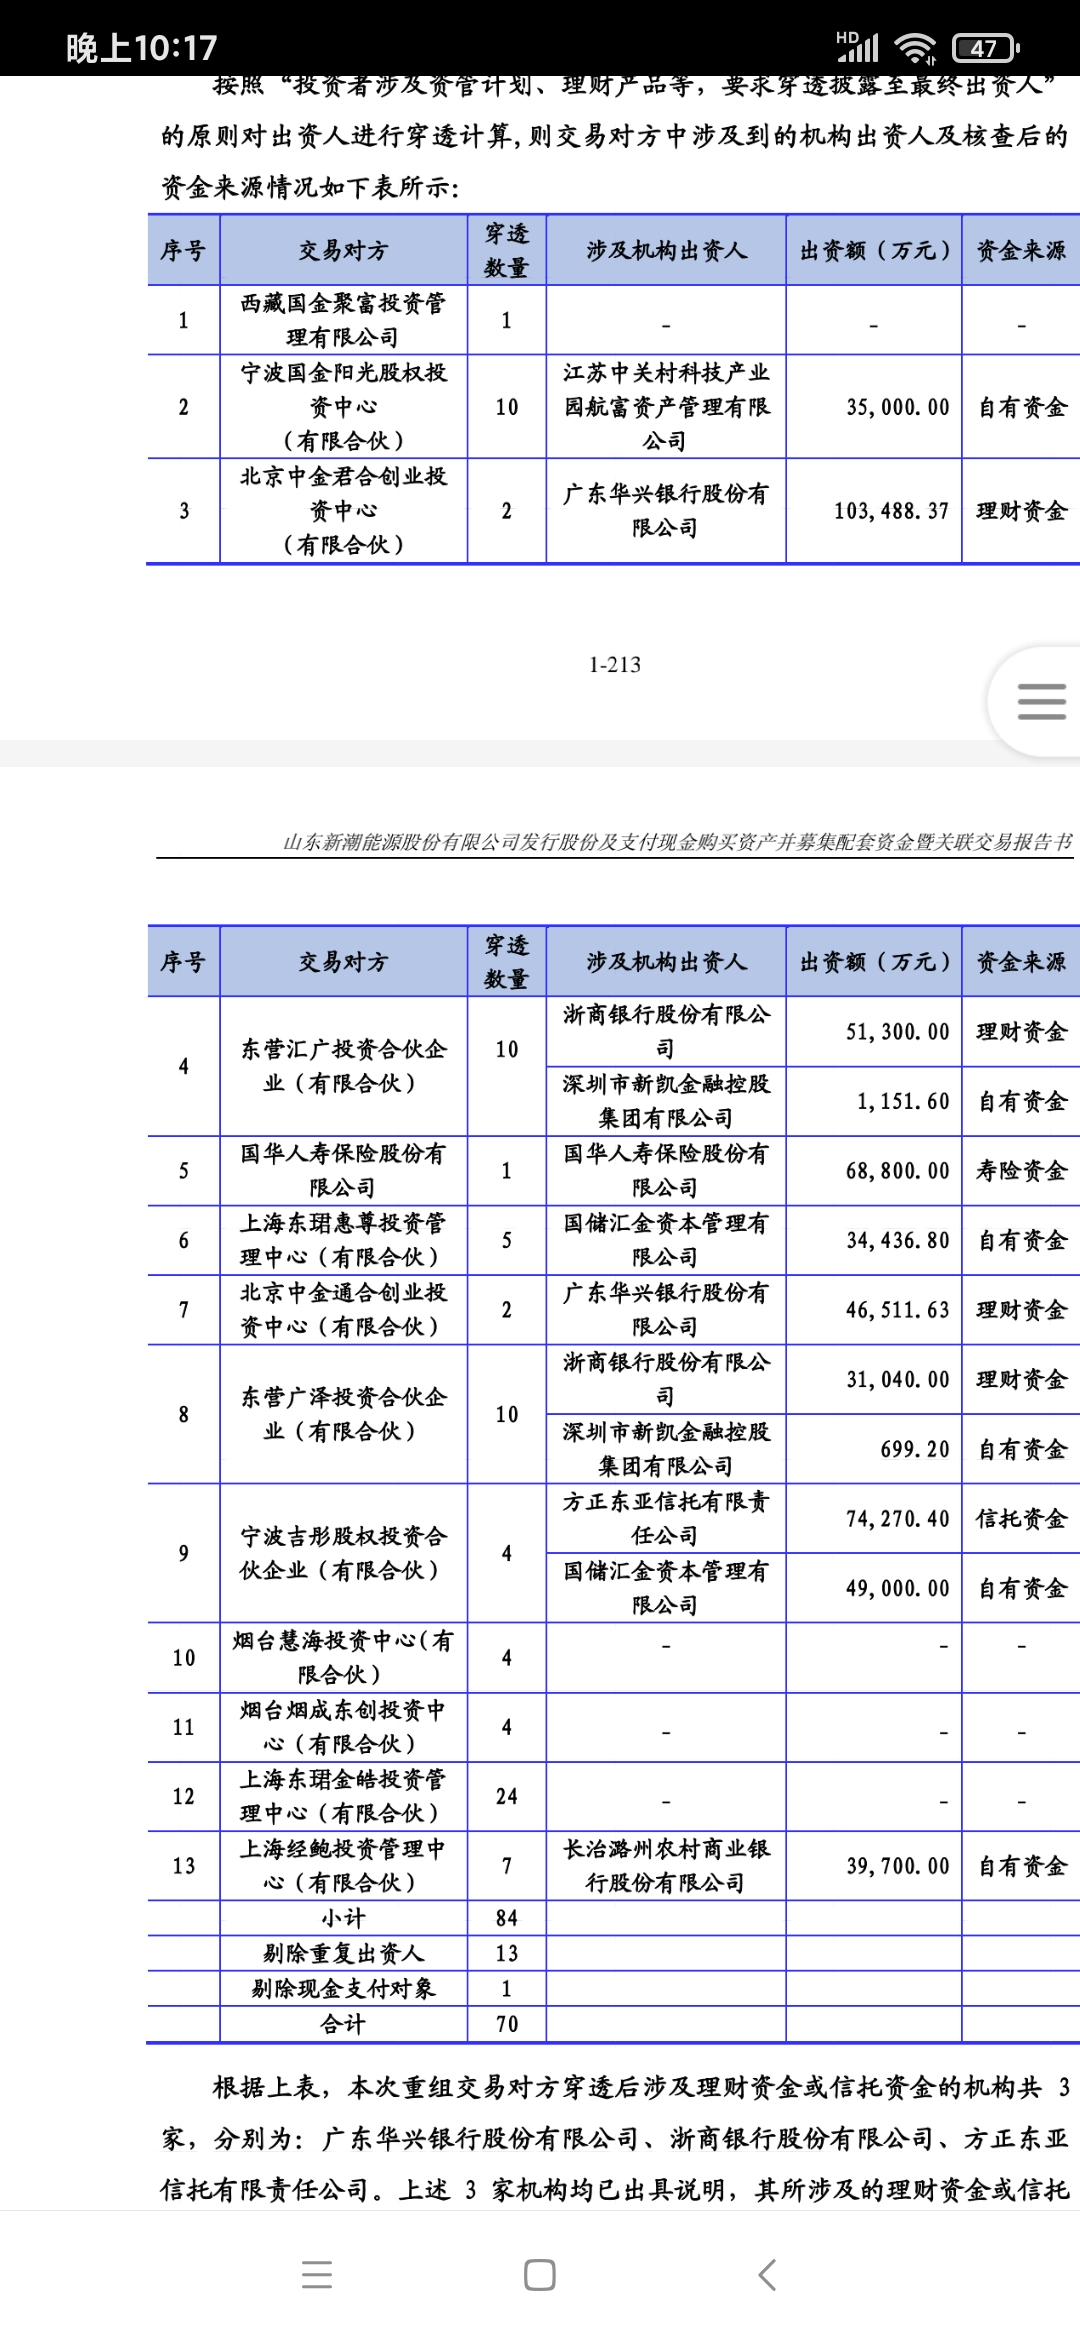Select subtotal value 84
Viewport: 1080px width, 2340px height.
[507, 1918]
